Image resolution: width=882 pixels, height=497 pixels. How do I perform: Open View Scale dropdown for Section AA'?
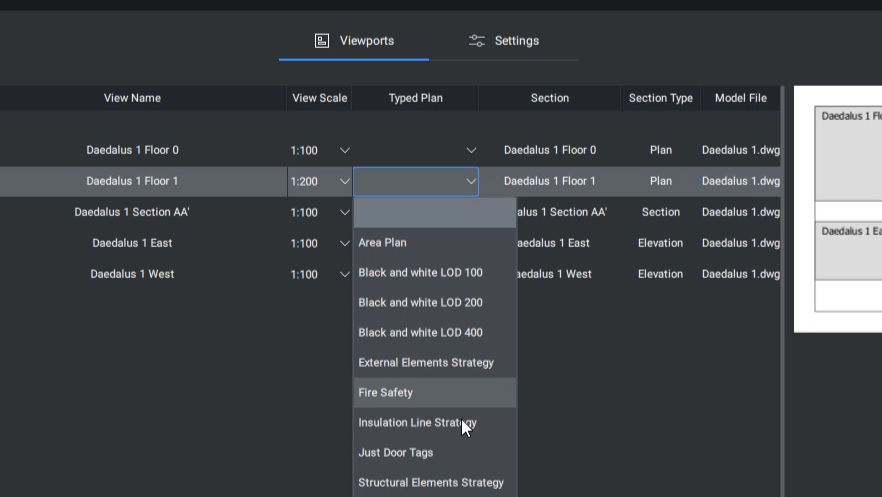(x=345, y=213)
